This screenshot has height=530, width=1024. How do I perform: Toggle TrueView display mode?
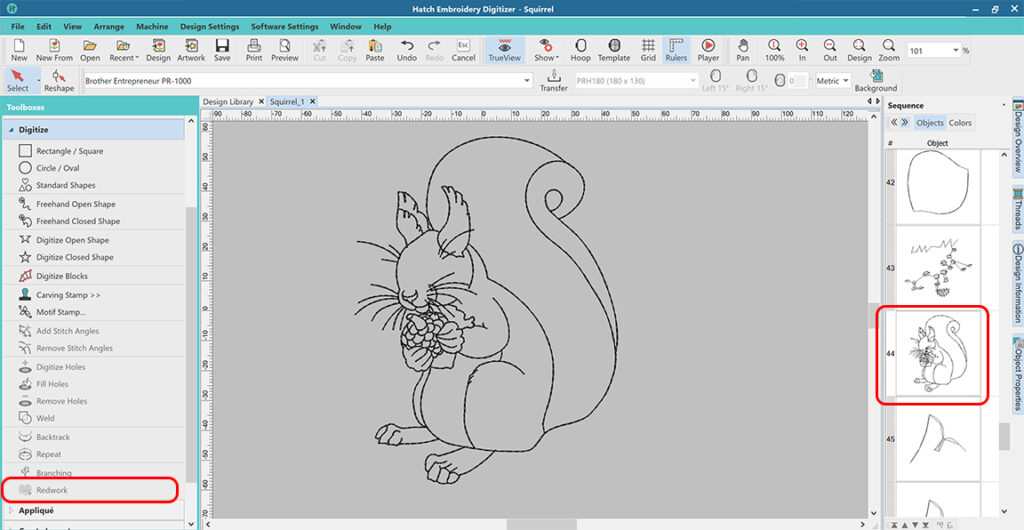coord(504,50)
